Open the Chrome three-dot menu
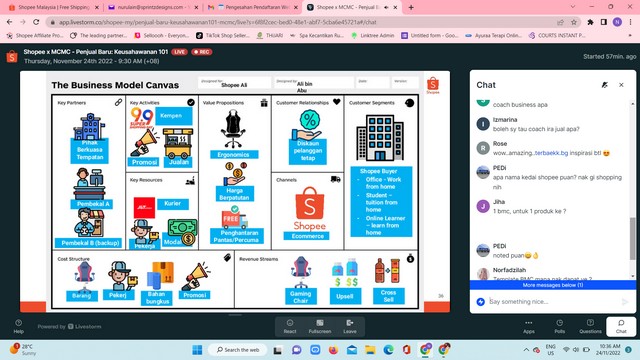 (x=631, y=22)
